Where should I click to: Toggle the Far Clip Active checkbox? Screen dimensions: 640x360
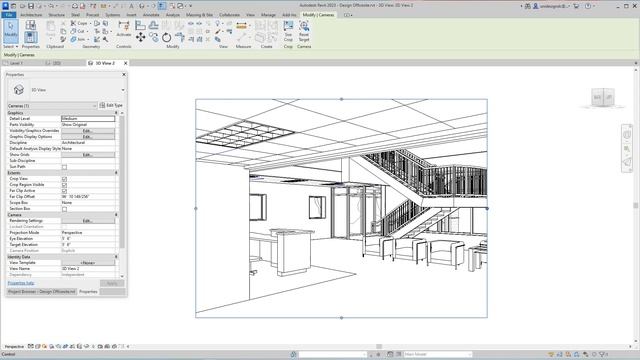click(64, 191)
